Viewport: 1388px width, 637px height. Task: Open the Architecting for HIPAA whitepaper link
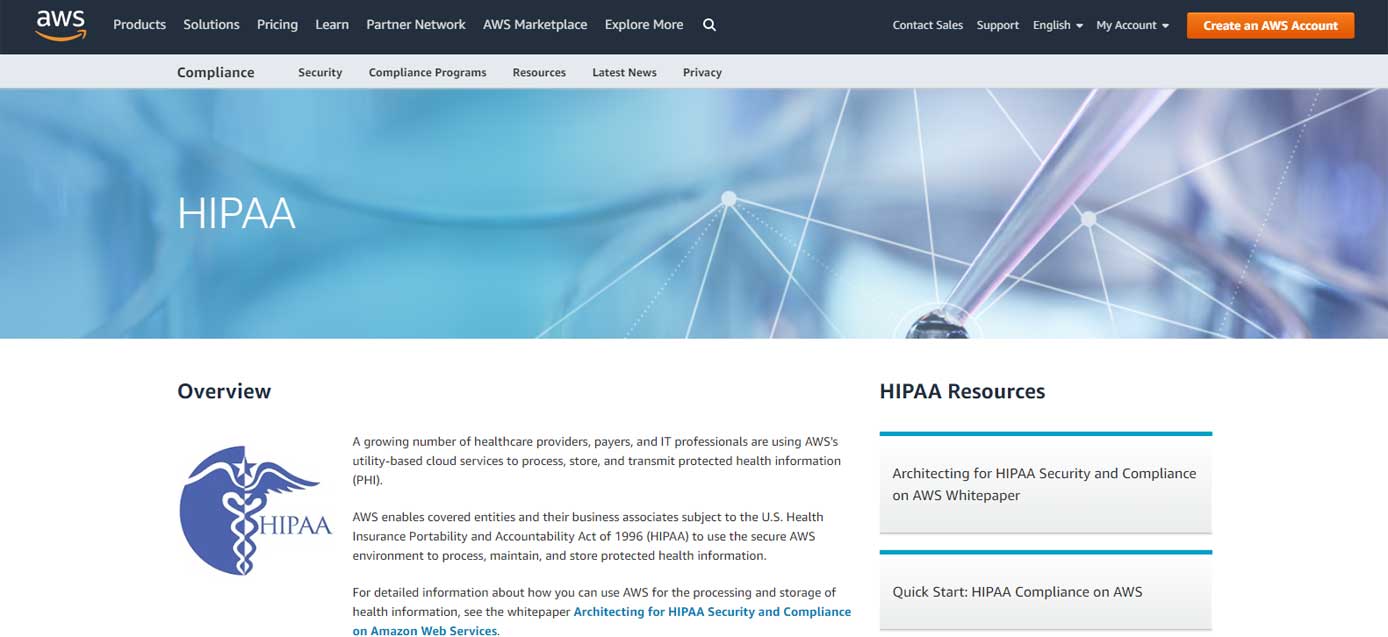(1043, 483)
